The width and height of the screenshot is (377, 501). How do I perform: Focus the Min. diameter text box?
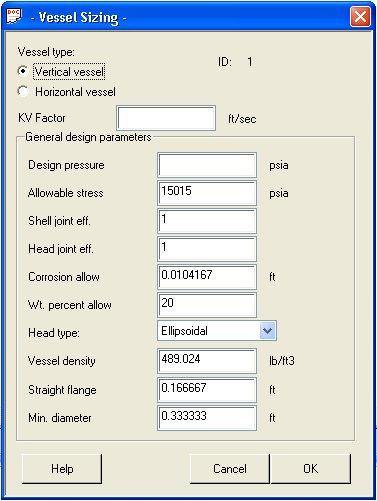coord(207,418)
